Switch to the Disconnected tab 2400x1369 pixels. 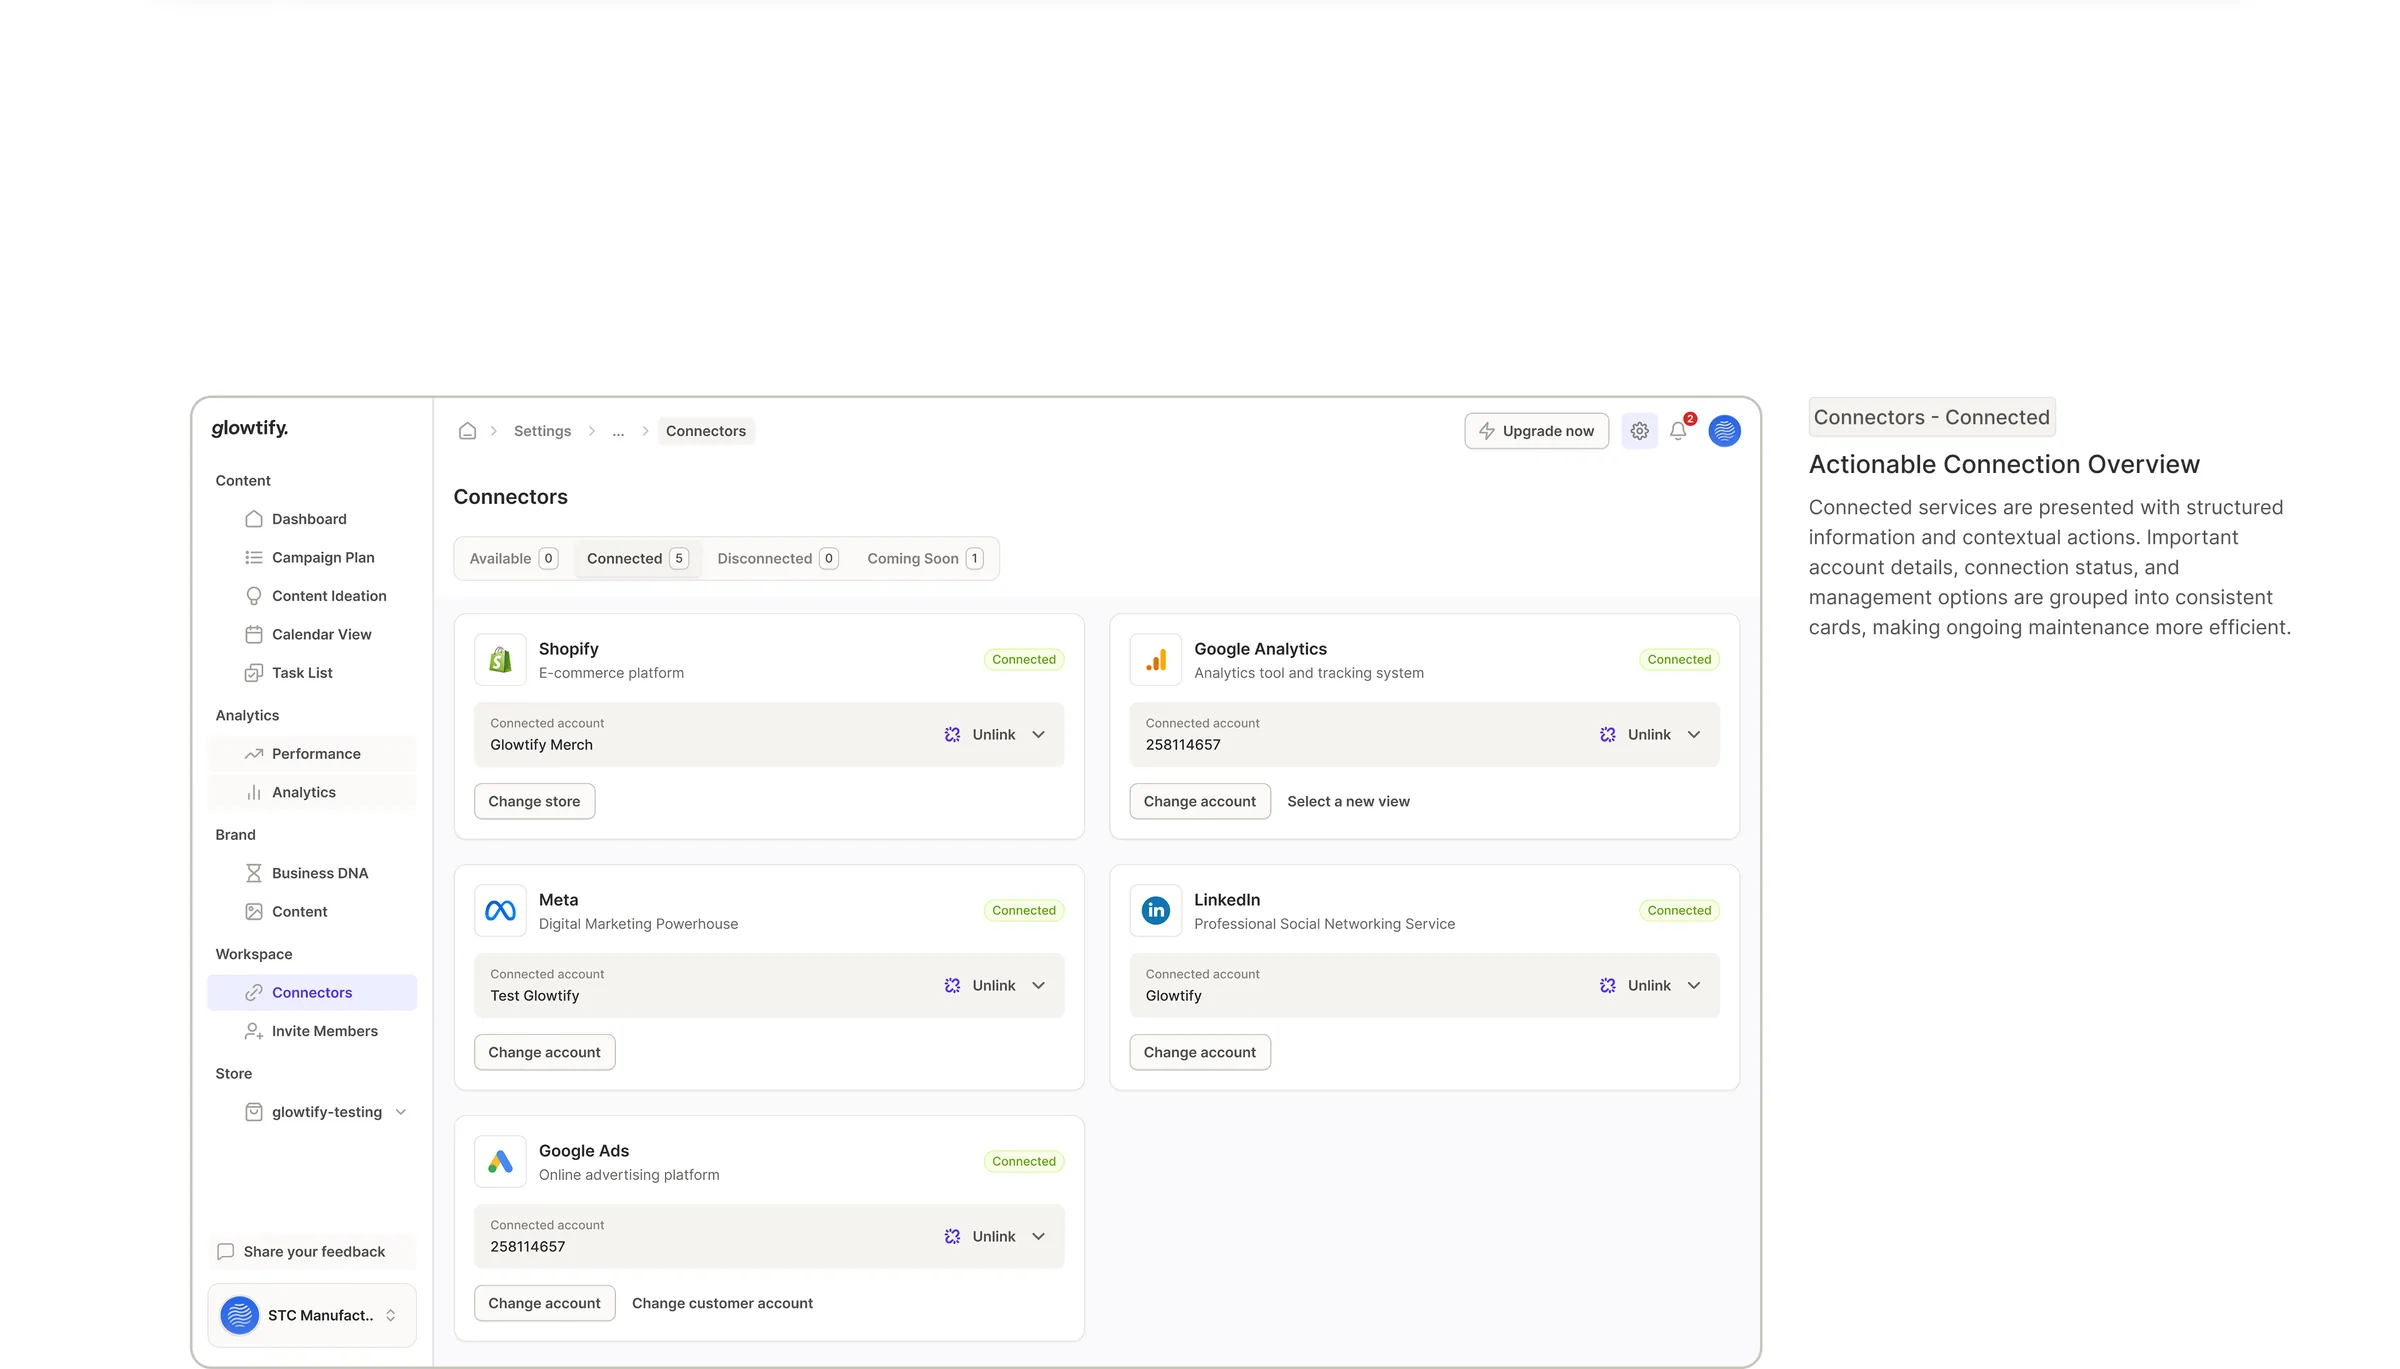(777, 559)
